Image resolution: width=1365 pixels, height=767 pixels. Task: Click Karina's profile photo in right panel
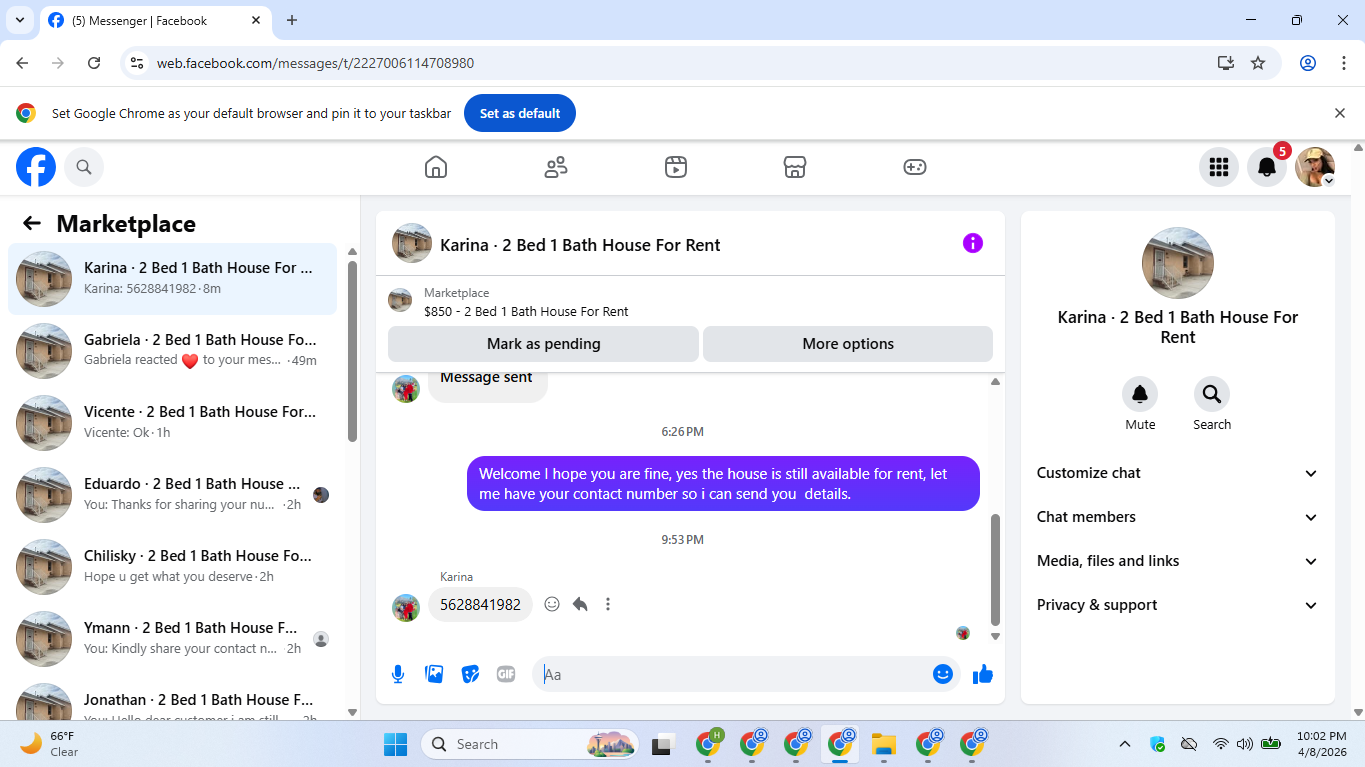[x=1178, y=263]
